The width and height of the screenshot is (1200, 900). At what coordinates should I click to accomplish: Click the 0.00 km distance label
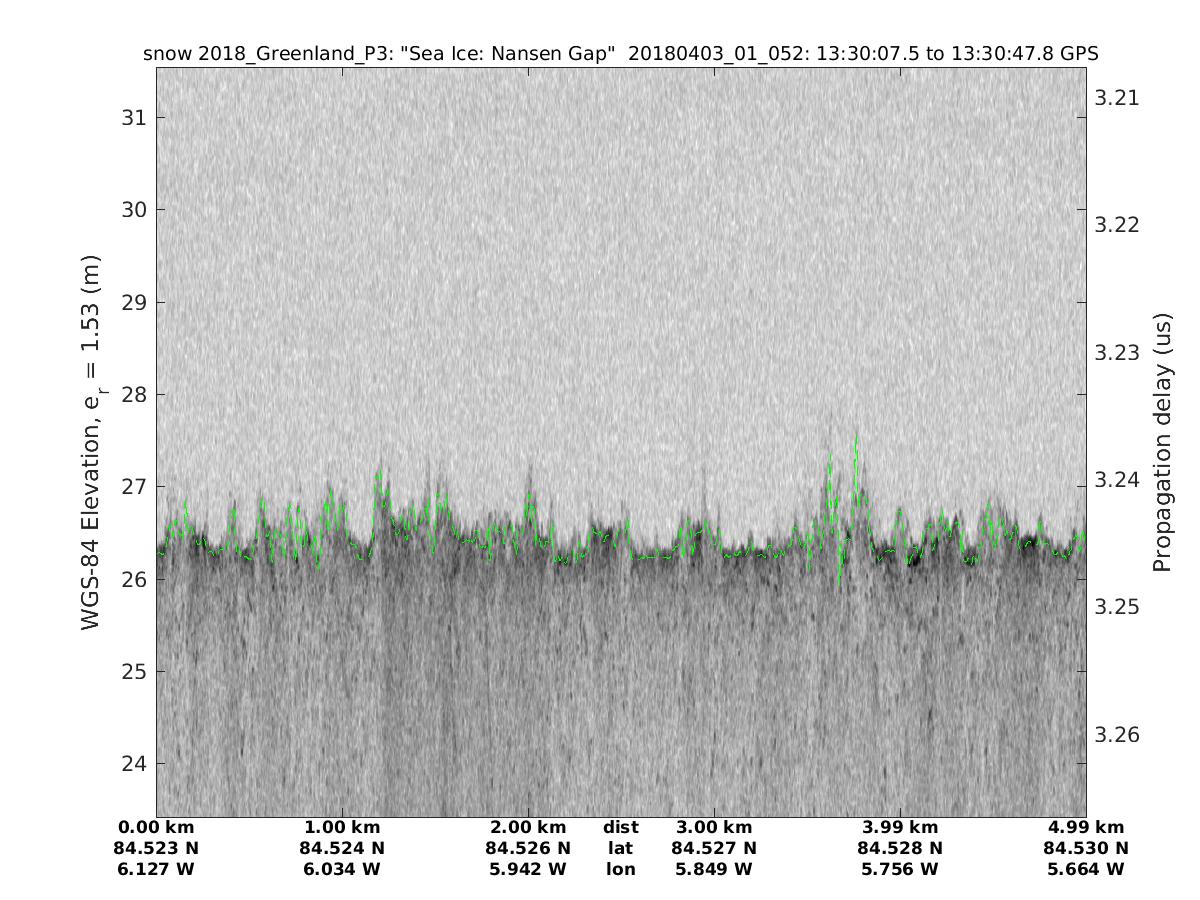pos(156,828)
